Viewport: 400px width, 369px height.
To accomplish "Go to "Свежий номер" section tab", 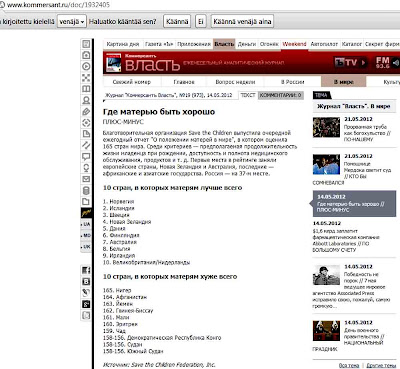I will (132, 82).
